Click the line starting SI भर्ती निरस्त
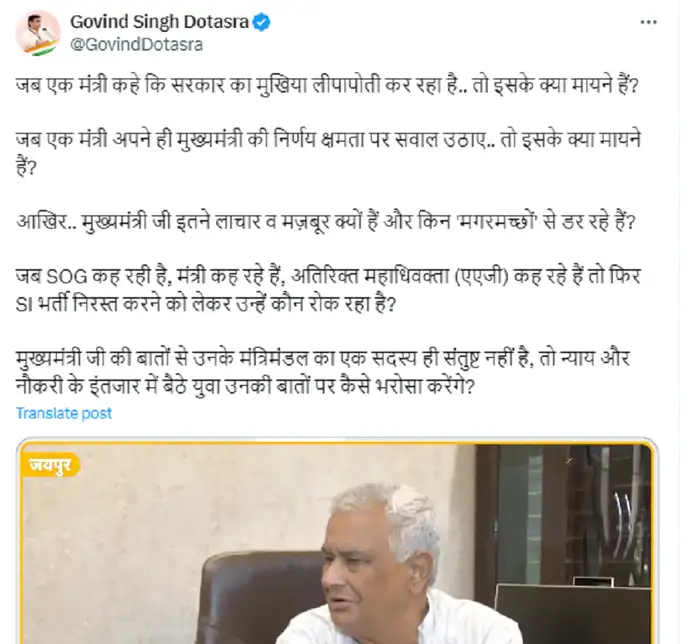Screen dimensions: 700x644 (x=206, y=304)
